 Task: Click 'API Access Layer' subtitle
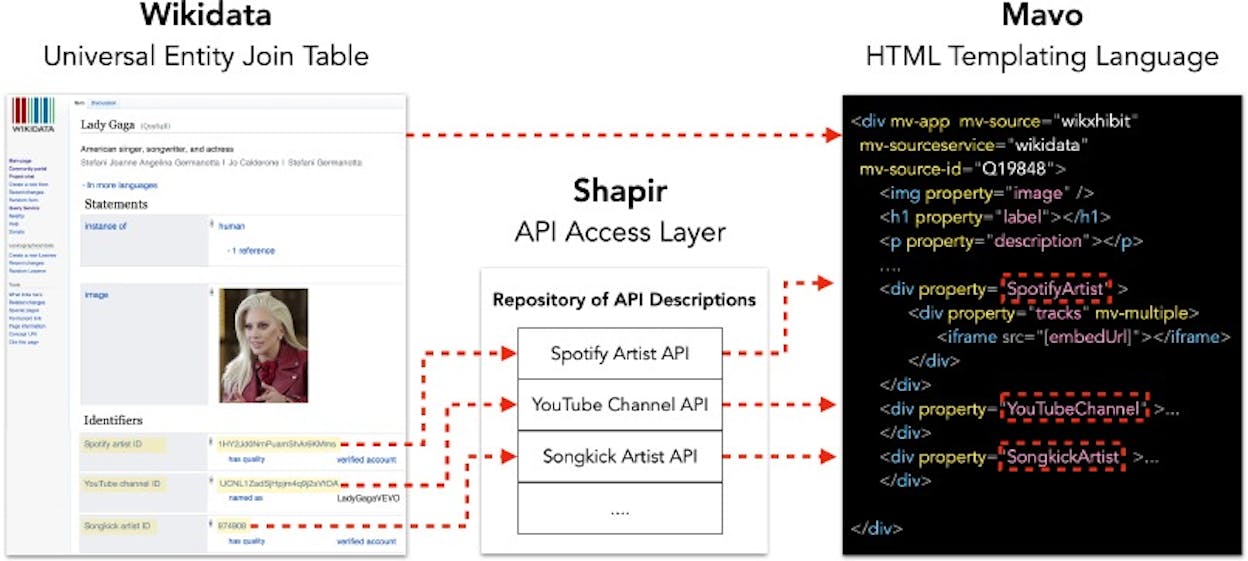(620, 233)
